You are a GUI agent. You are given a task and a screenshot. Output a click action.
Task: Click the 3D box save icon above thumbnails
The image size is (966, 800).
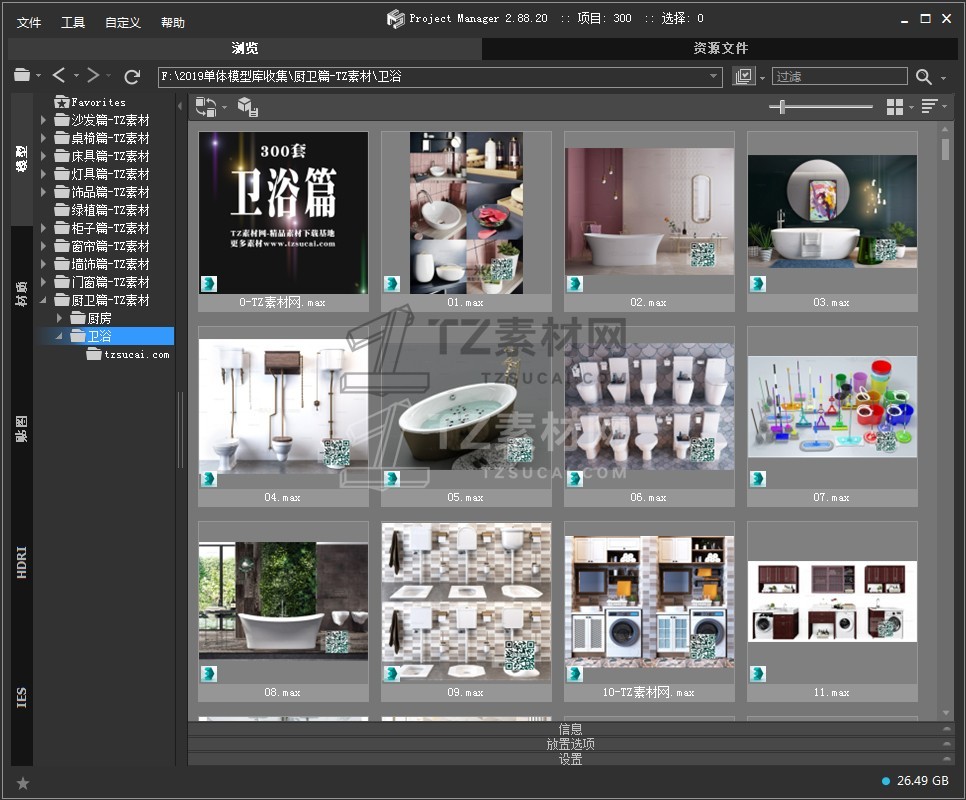coord(248,107)
